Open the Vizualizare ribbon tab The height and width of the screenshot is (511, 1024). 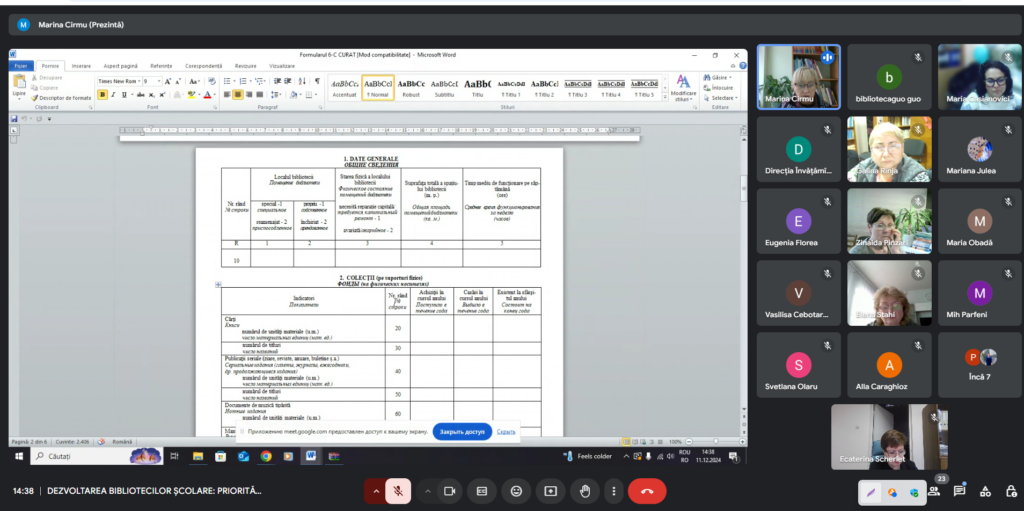[282, 66]
